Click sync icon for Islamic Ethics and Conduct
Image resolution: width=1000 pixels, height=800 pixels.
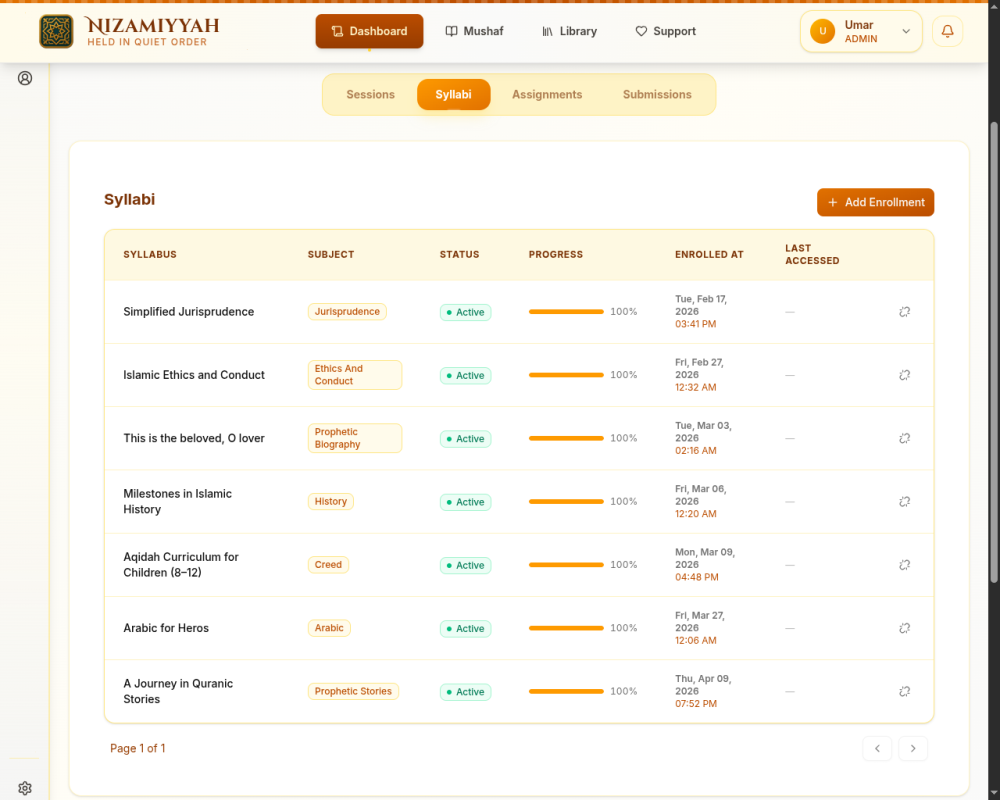coord(904,375)
